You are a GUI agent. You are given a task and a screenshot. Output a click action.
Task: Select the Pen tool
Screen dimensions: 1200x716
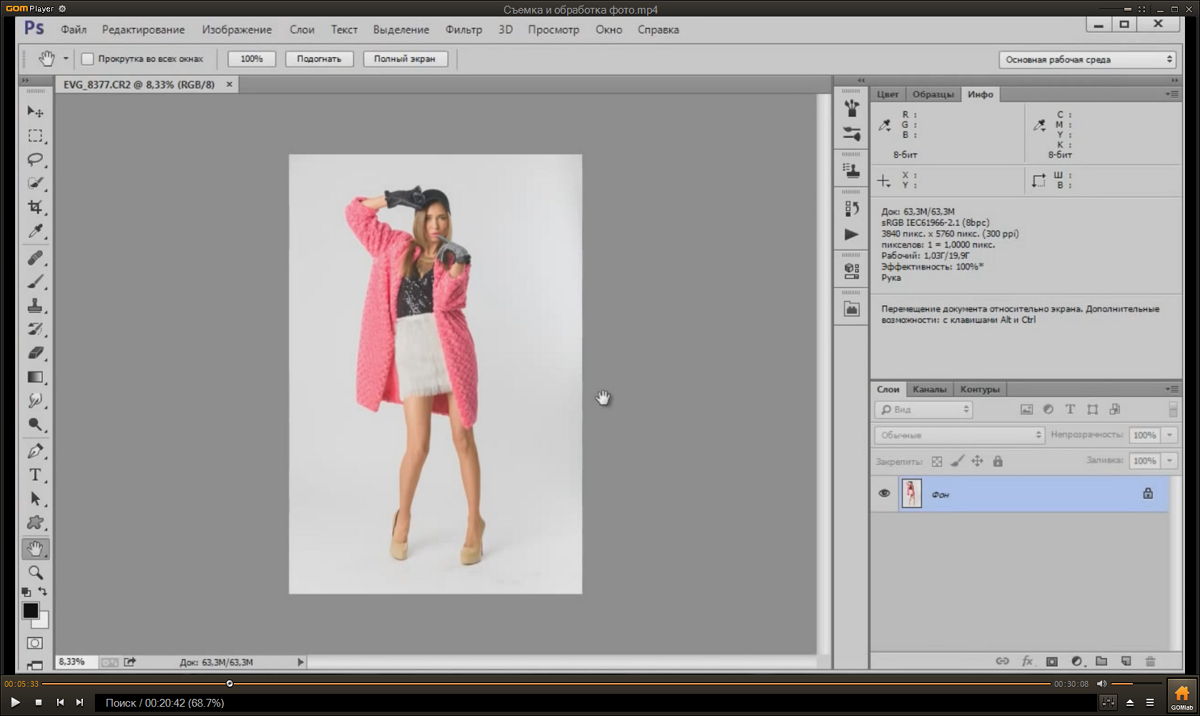click(35, 450)
